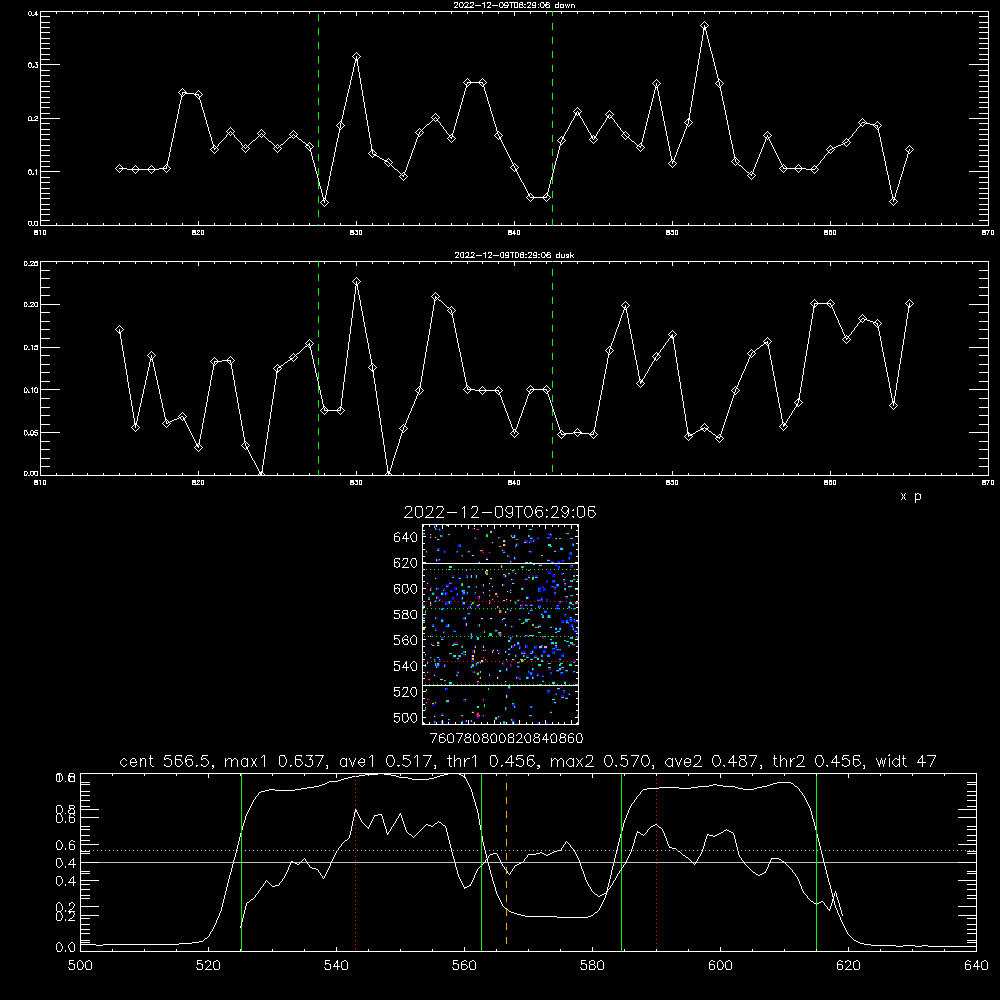Click the green vertical line near 615 in bottom plot

click(816, 861)
